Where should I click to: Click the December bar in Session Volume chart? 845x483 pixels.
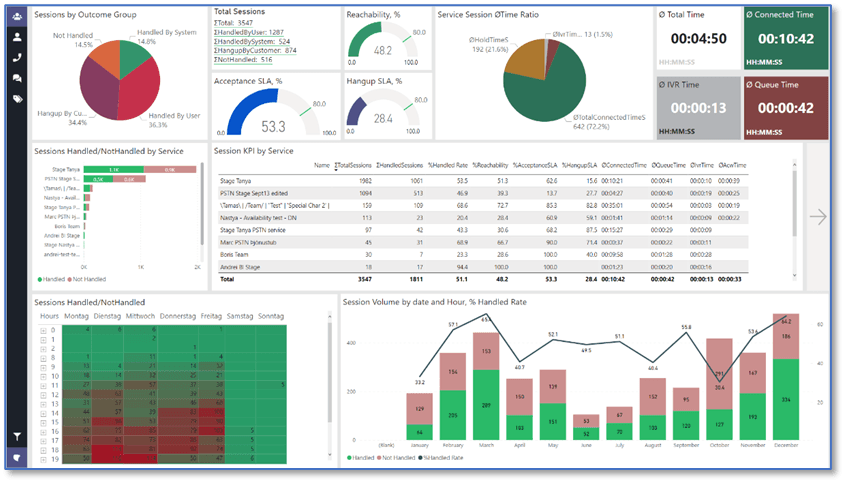pyautogui.click(x=786, y=377)
